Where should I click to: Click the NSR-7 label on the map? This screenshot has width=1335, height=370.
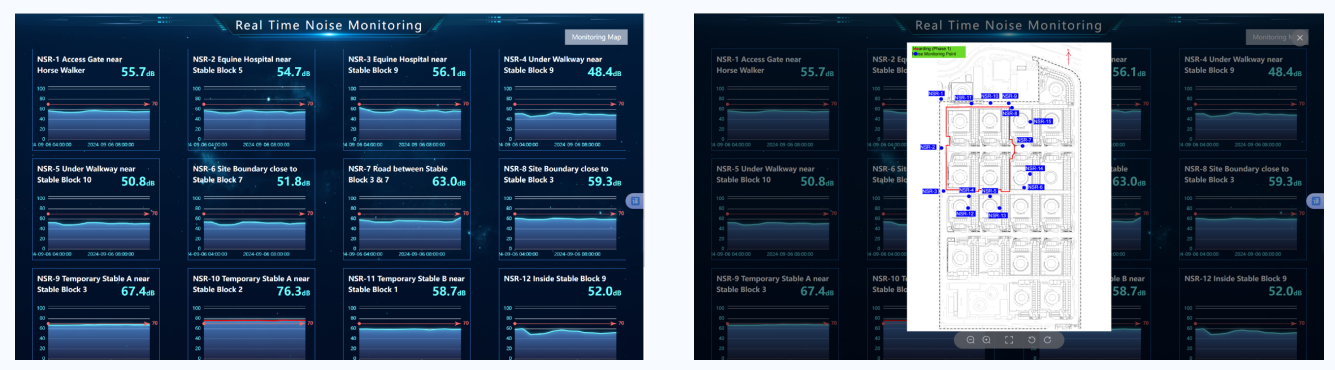coord(1024,140)
